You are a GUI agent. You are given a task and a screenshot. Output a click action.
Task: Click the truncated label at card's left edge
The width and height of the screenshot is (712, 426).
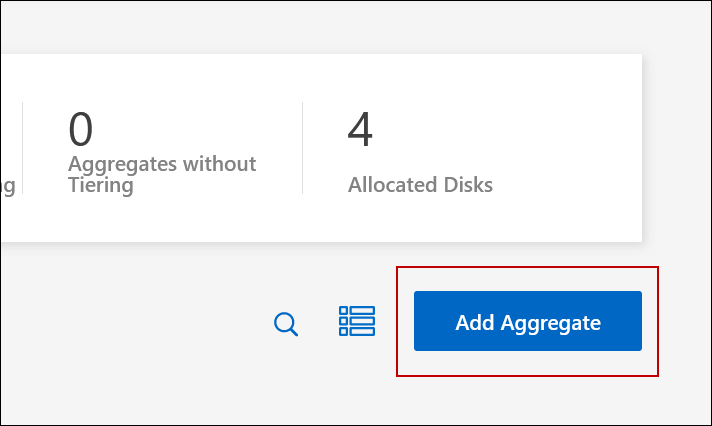coord(7,185)
